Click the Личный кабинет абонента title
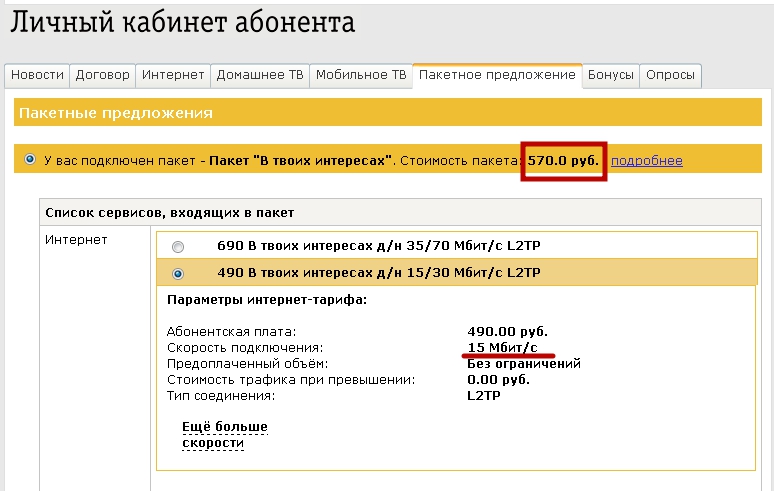 [x=183, y=23]
